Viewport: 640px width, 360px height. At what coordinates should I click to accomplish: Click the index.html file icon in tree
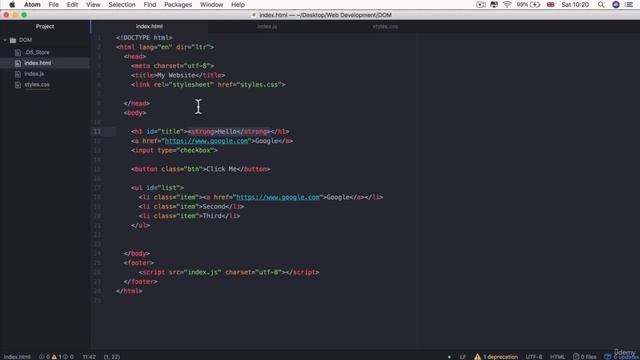pyautogui.click(x=18, y=63)
